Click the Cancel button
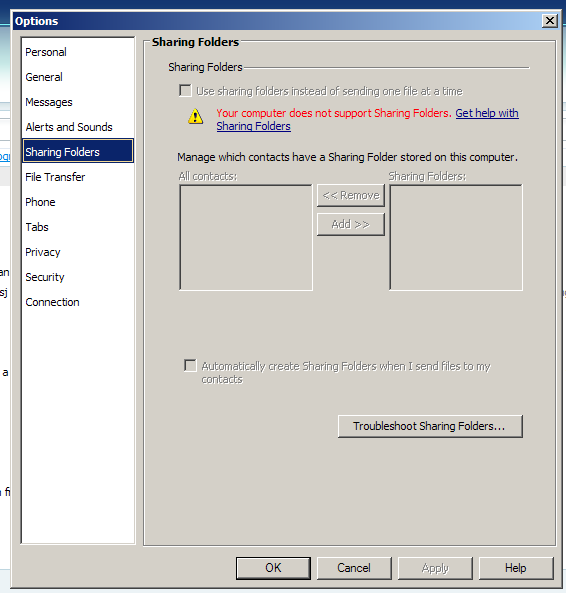Screen dimensions: 566x593 click(x=354, y=568)
